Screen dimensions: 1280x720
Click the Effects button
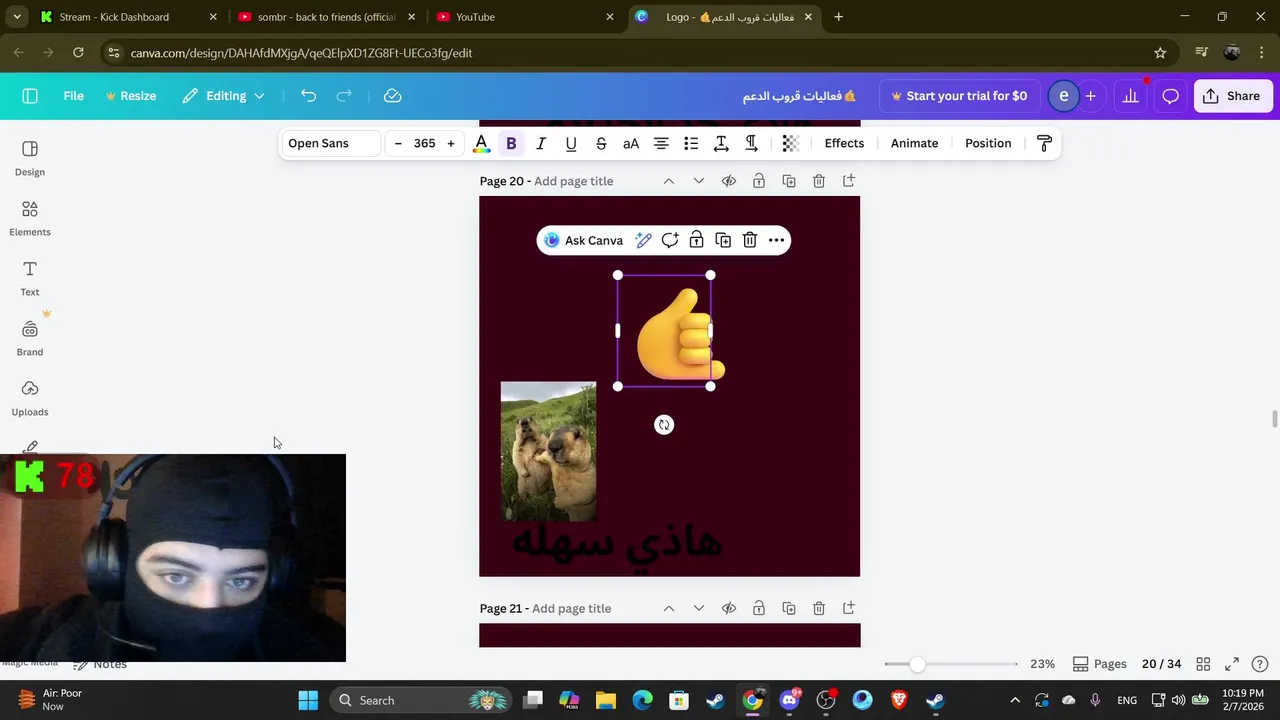pyautogui.click(x=844, y=143)
